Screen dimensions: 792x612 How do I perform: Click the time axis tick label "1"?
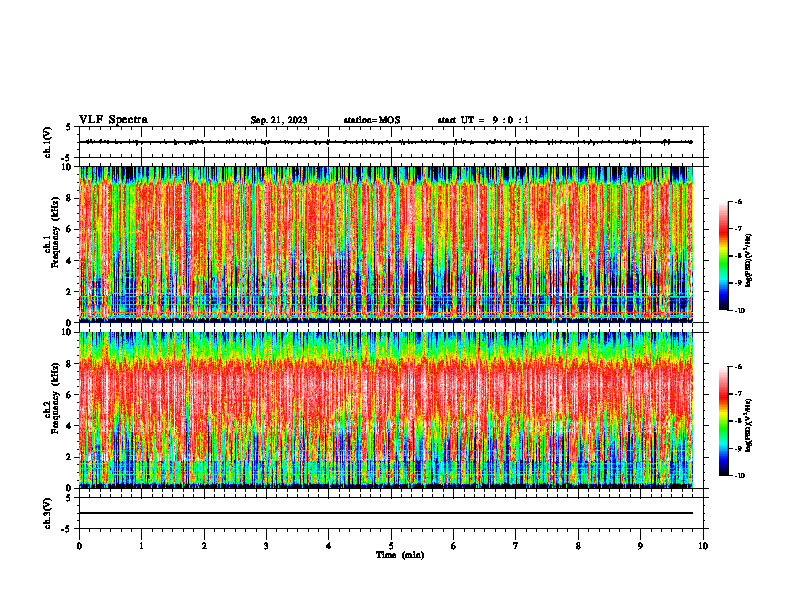coord(141,546)
